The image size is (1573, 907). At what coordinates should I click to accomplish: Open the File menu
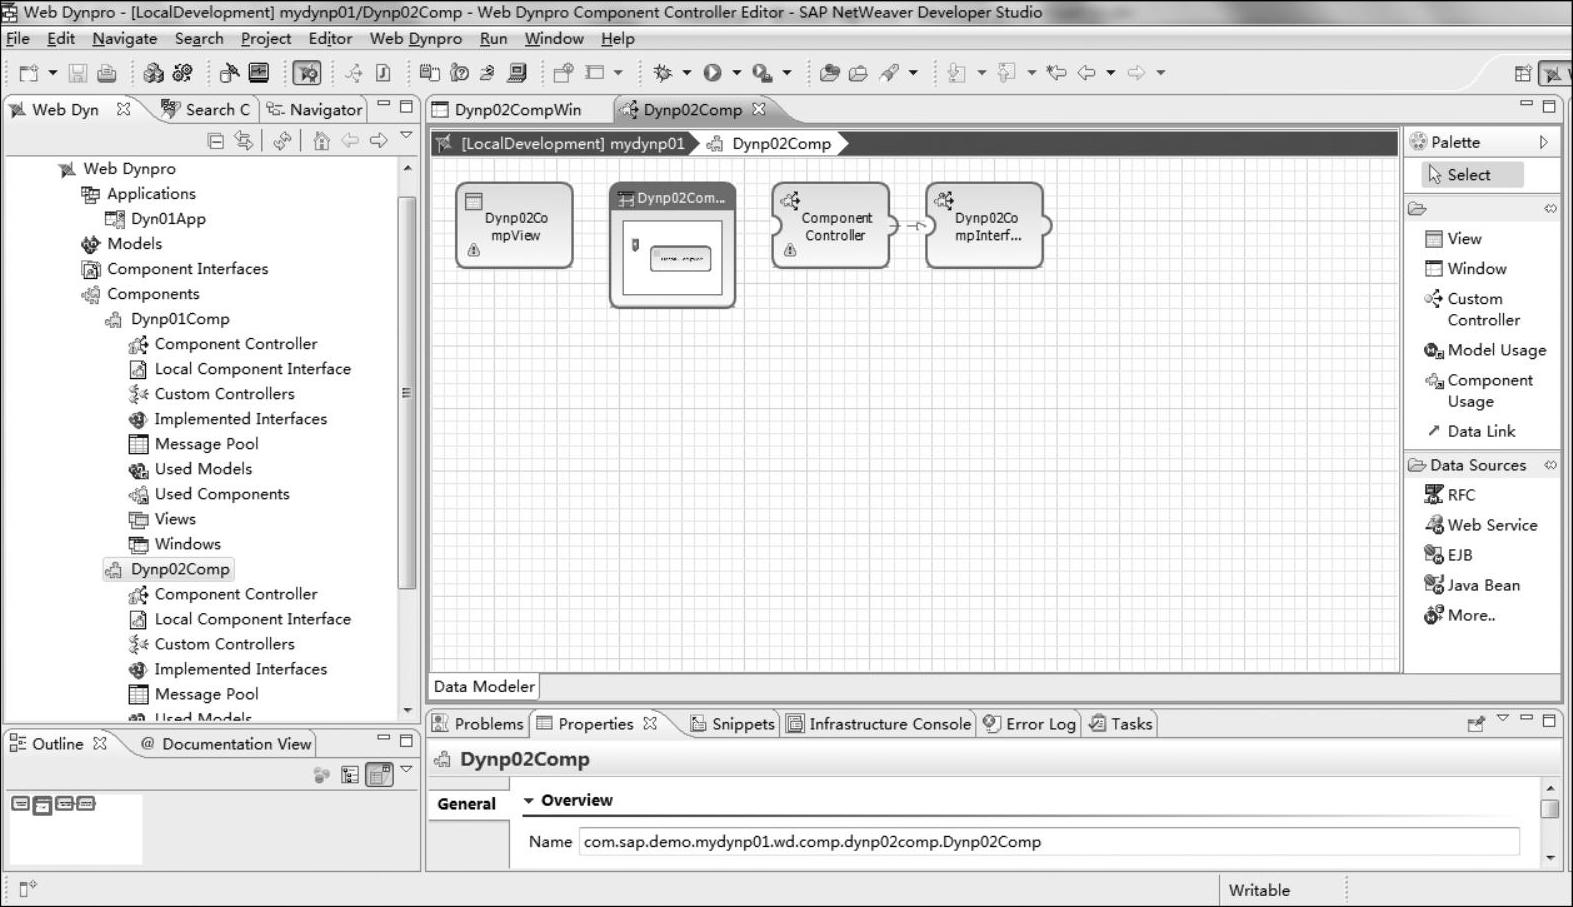click(x=18, y=39)
